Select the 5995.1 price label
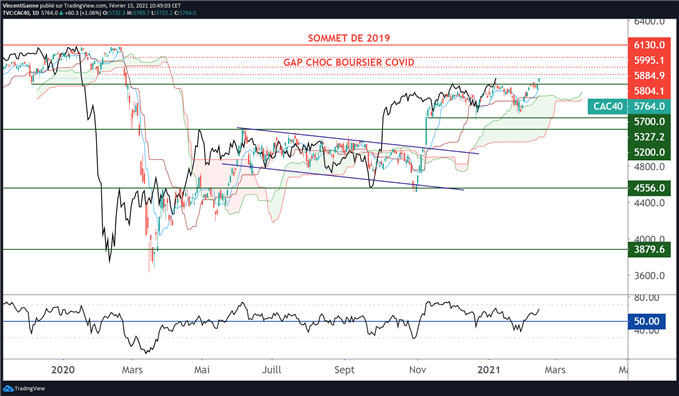Image resolution: width=679 pixels, height=396 pixels. click(x=649, y=60)
